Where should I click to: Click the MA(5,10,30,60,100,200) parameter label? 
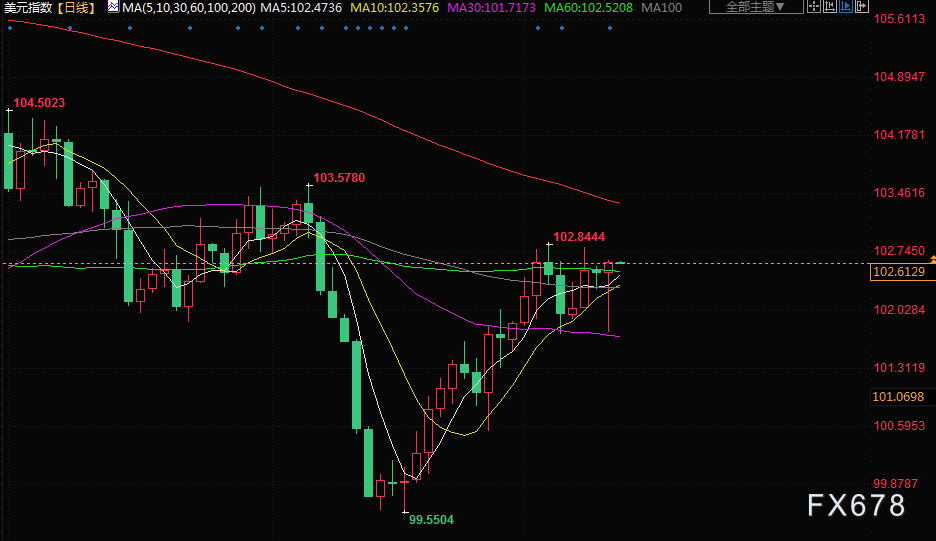tap(189, 8)
